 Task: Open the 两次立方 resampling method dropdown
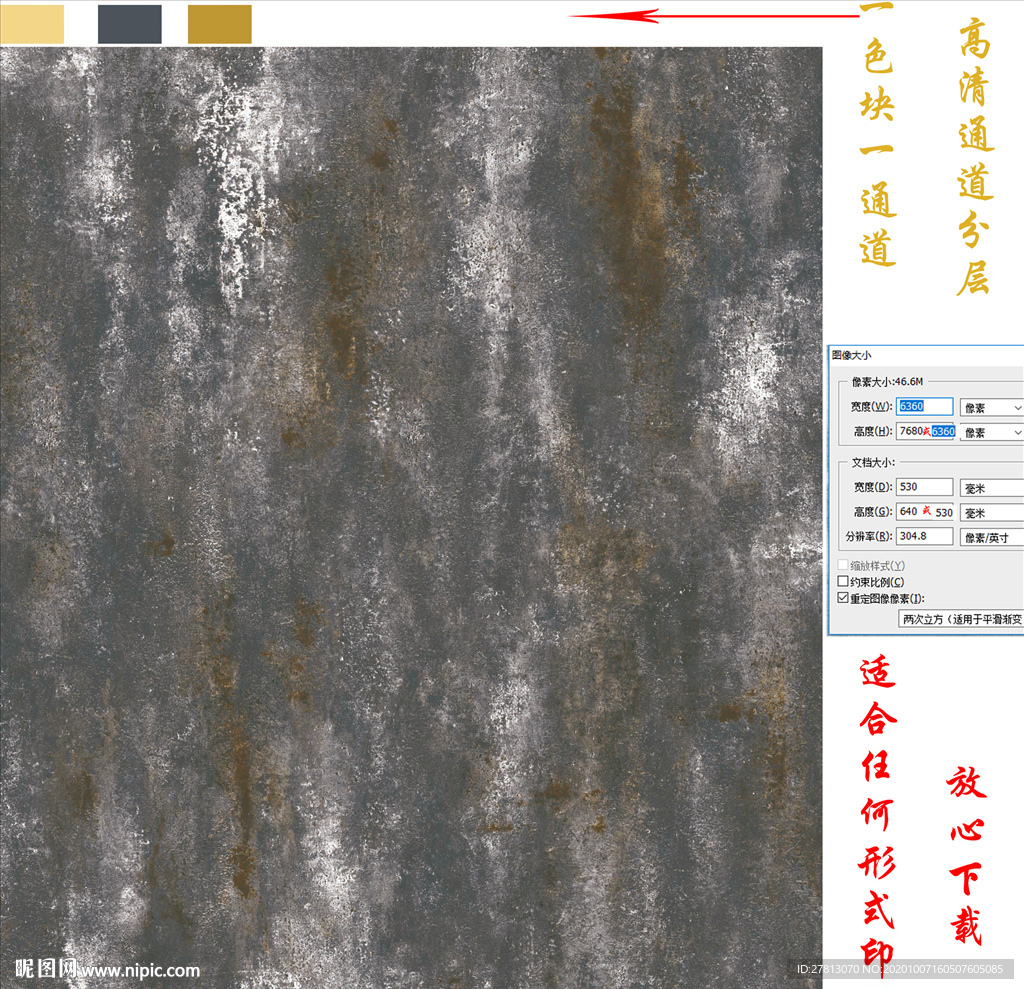coord(961,619)
